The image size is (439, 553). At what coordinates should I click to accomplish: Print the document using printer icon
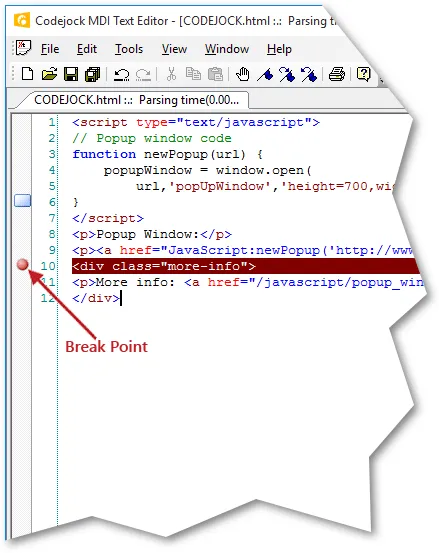(x=337, y=74)
